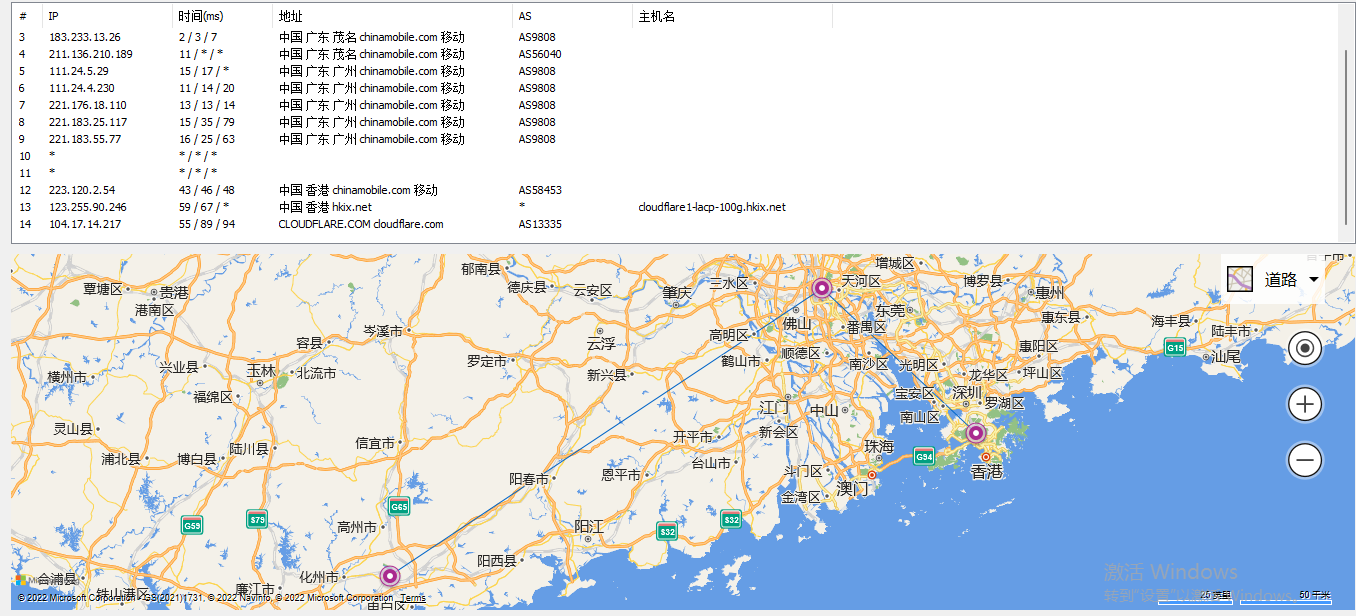1356x616 pixels.
Task: Click the Maoming hop marker near 化州市
Action: tap(390, 576)
